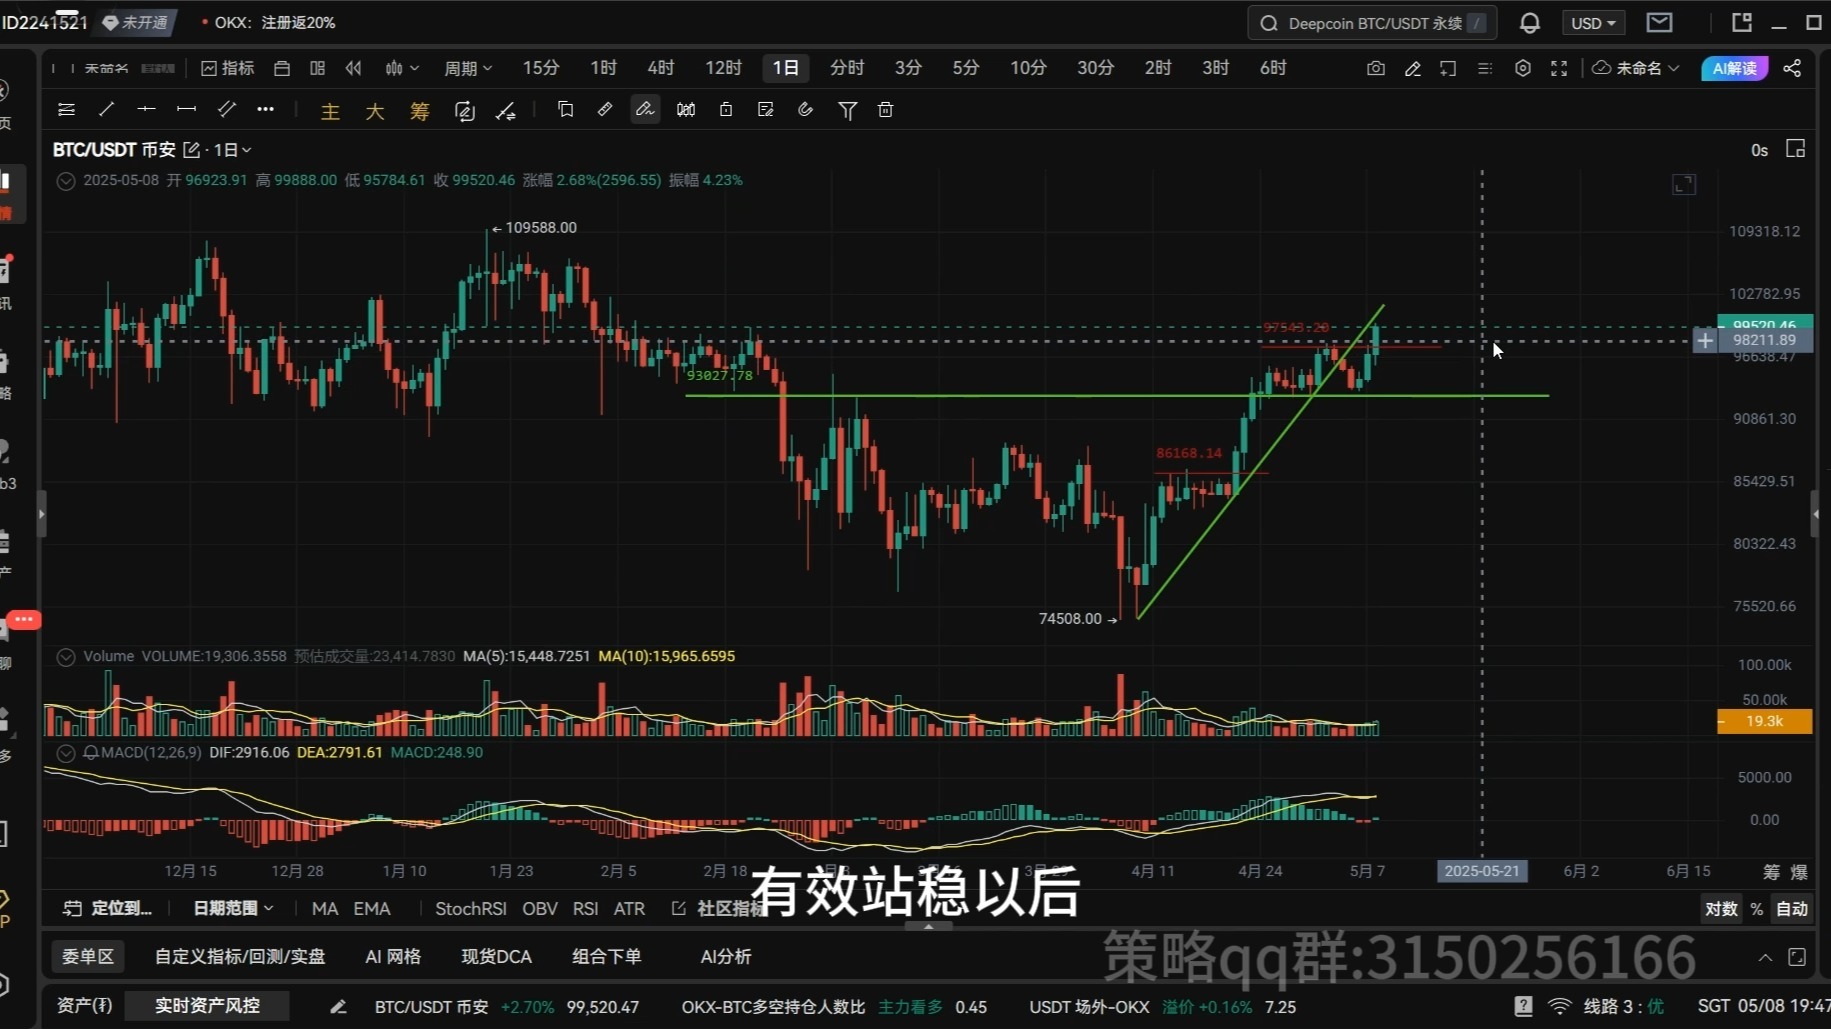Switch to the 委单区 tab
1831x1029 pixels.
pos(88,956)
